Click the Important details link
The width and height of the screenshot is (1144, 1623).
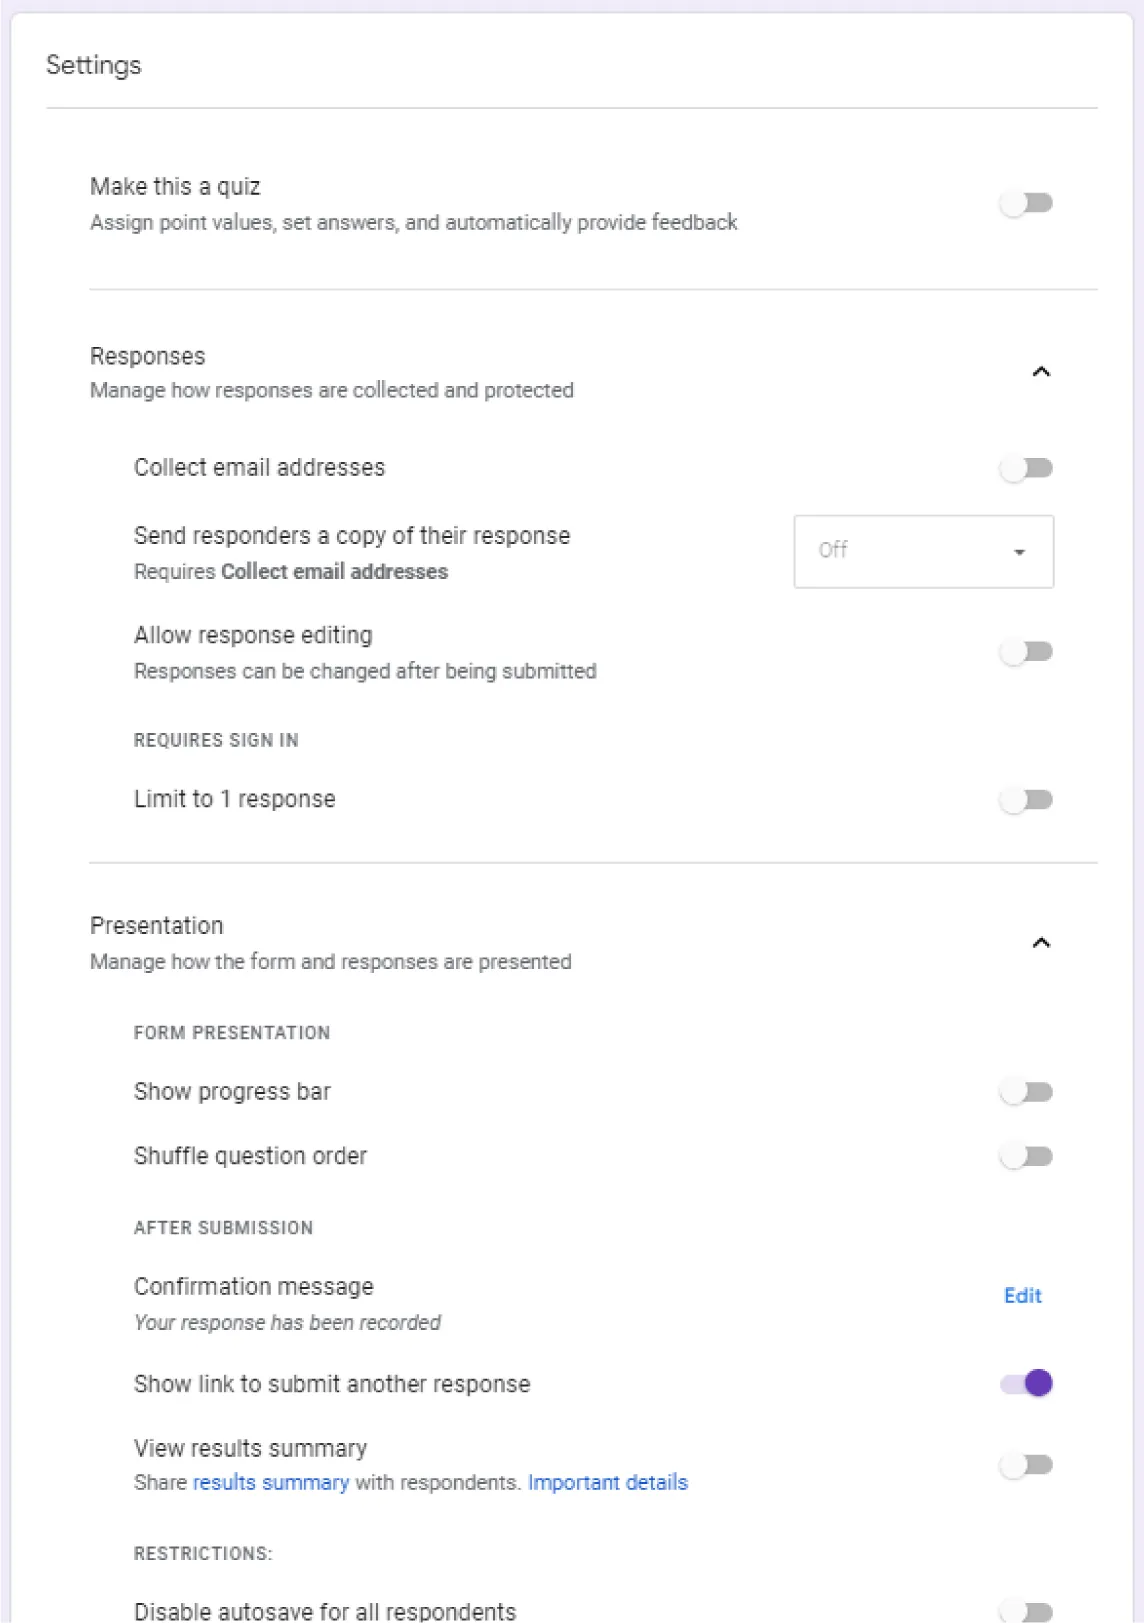(x=607, y=1483)
